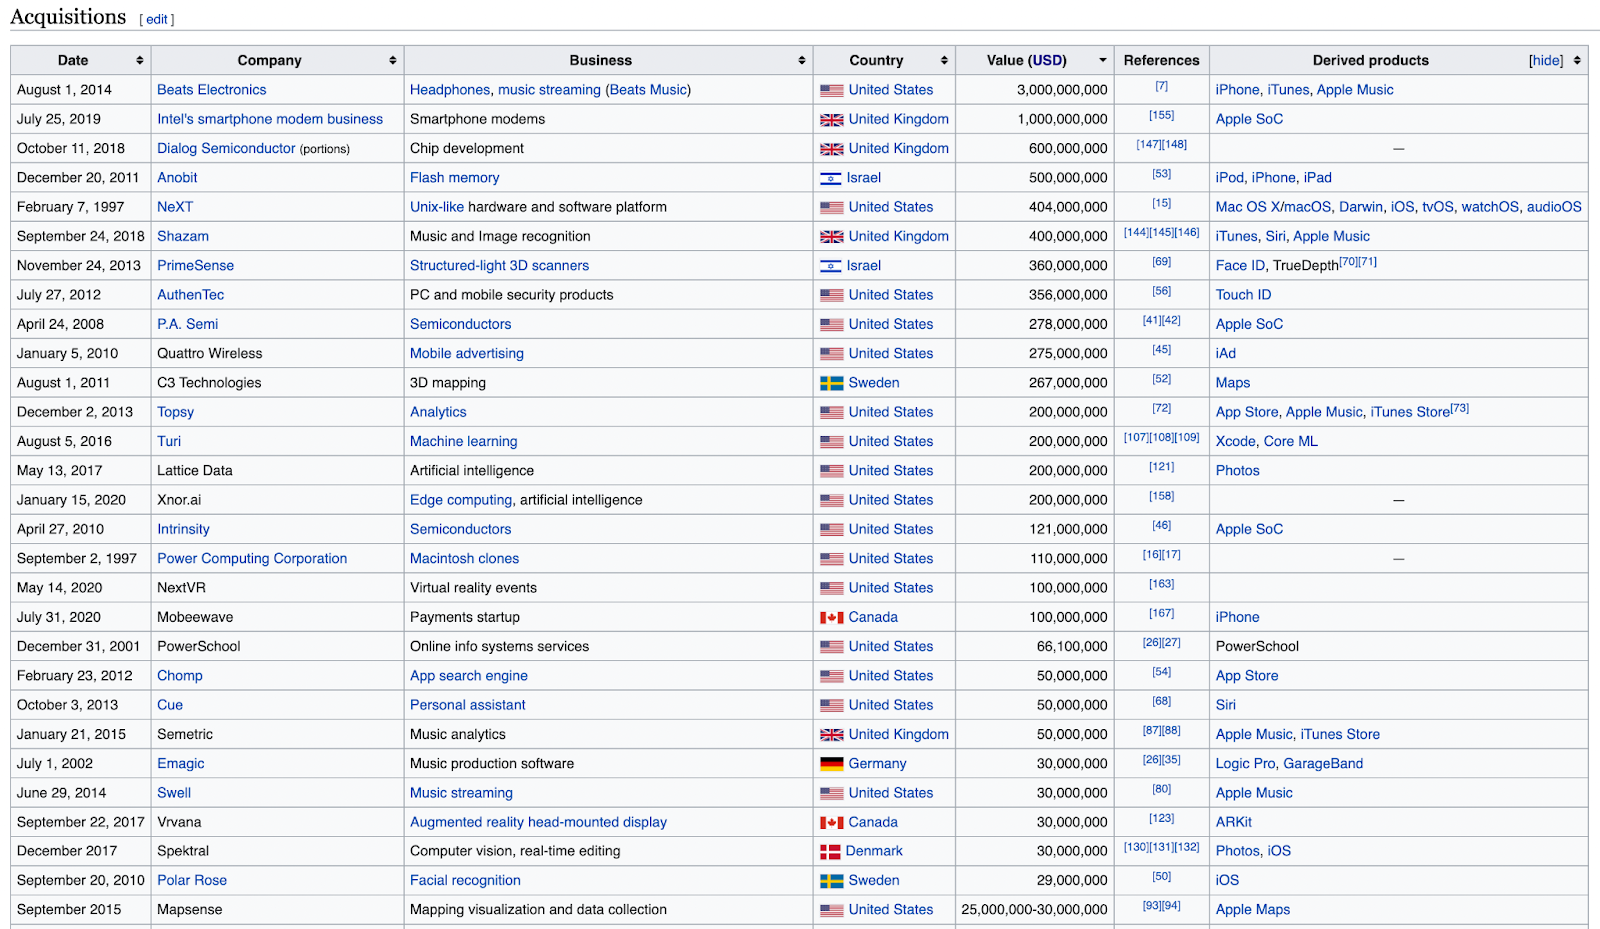
Task: Click the Denmark flag in the Spektral row
Action: 830,852
